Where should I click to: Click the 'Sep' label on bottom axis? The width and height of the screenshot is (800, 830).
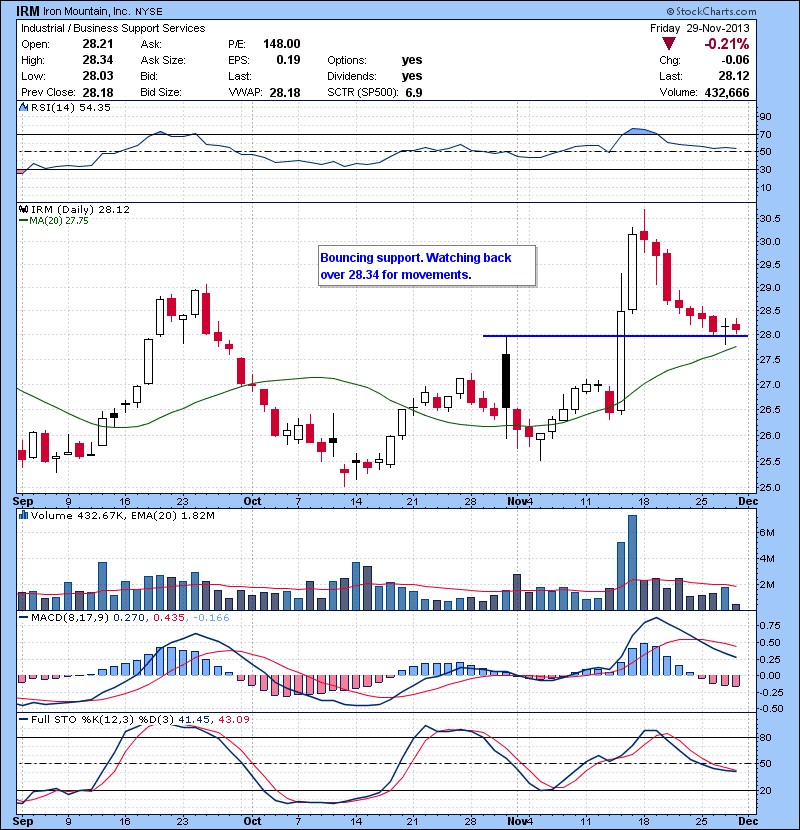tap(23, 821)
